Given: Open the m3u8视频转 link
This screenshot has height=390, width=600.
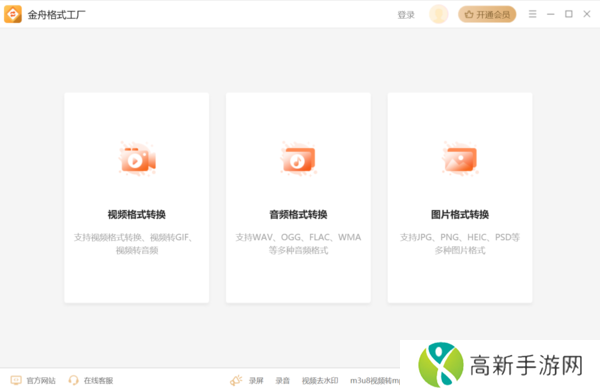Looking at the screenshot, I should point(375,380).
